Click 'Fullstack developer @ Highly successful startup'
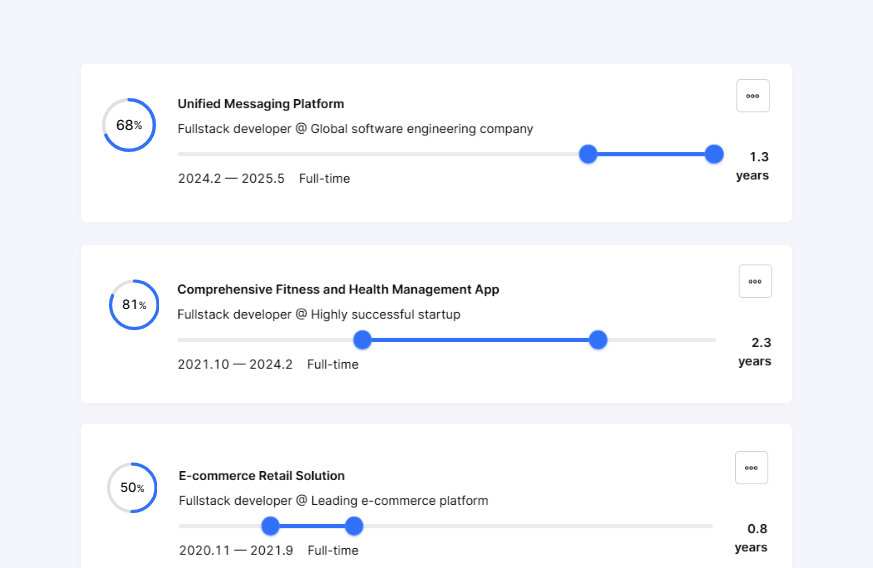 (x=318, y=315)
